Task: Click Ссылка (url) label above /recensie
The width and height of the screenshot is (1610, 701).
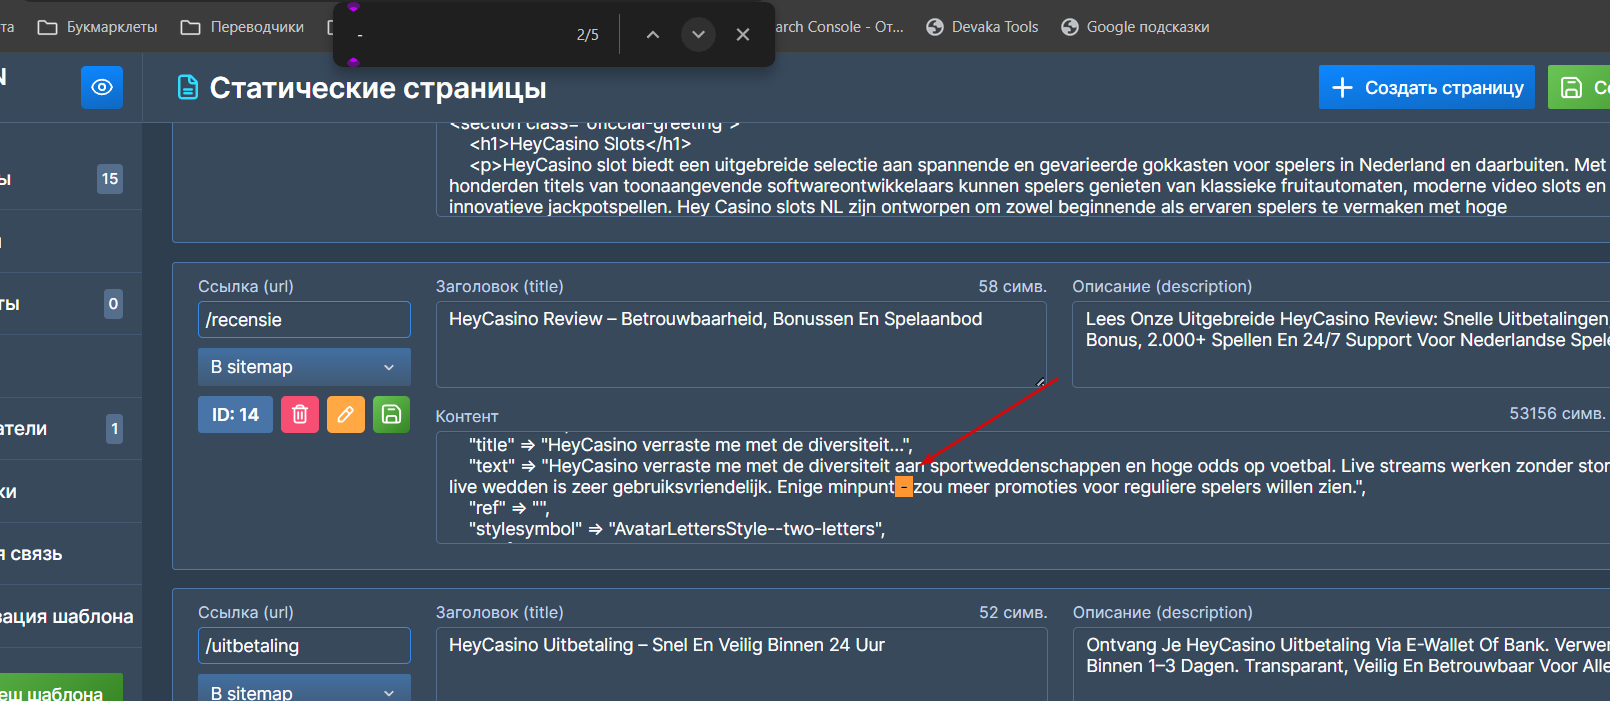Action: point(246,286)
